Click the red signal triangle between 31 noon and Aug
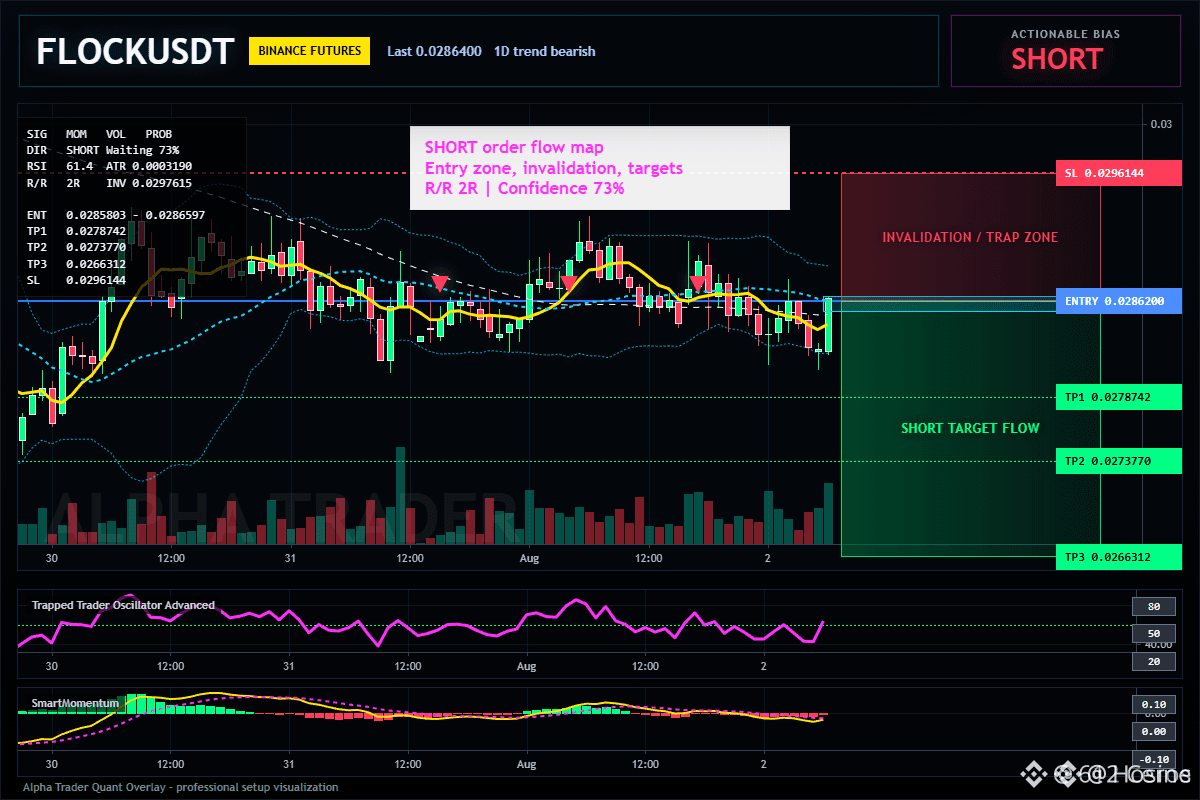 (x=440, y=284)
